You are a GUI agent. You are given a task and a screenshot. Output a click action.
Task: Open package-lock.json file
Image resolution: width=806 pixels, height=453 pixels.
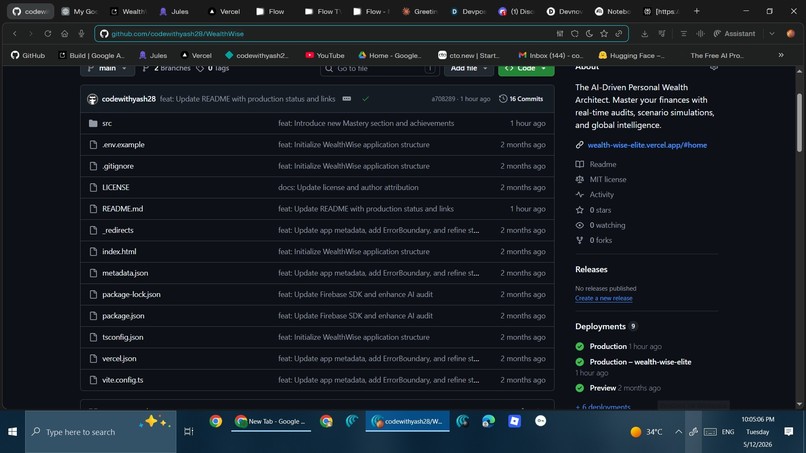point(131,294)
